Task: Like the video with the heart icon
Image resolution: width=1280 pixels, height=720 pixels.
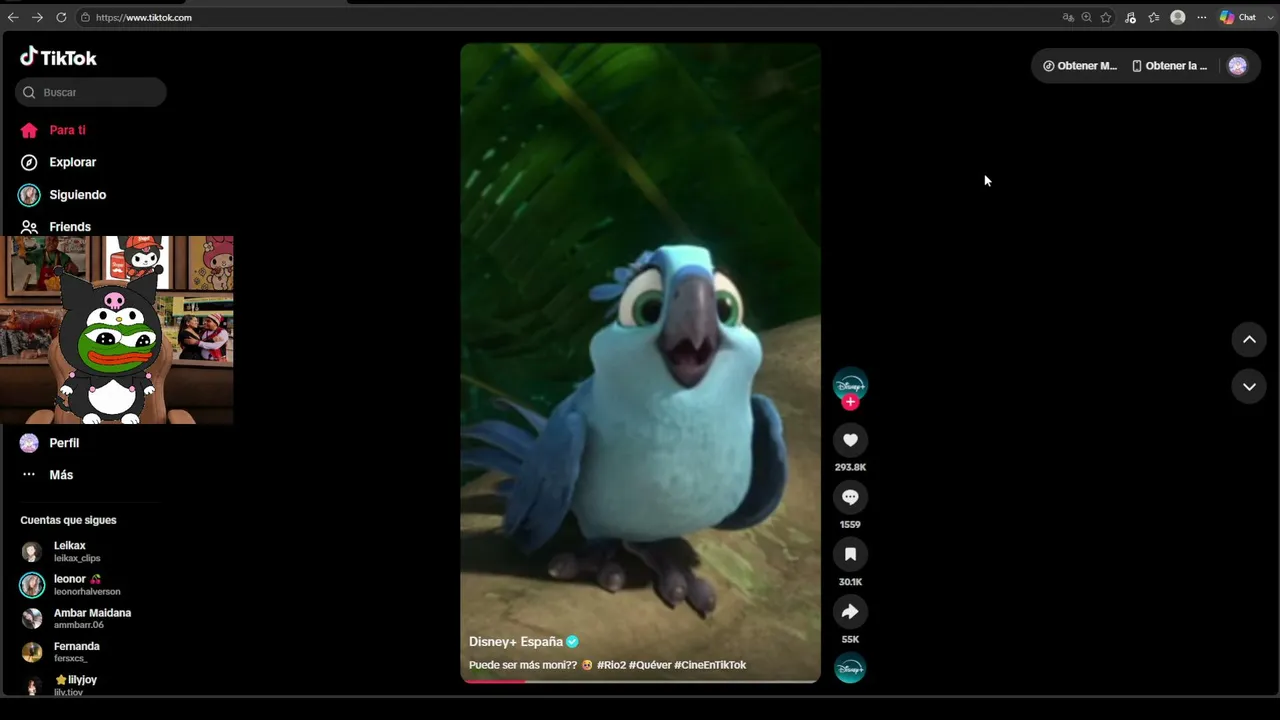Action: [x=850, y=440]
